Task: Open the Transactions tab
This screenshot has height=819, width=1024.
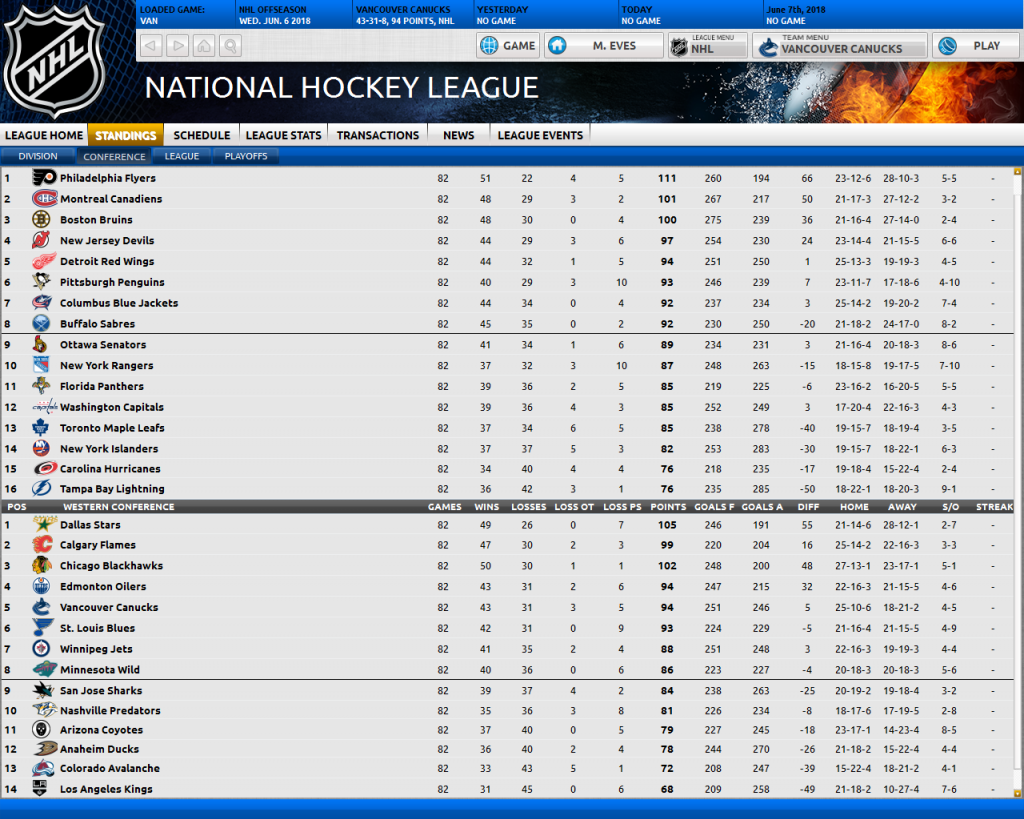Action: tap(377, 135)
